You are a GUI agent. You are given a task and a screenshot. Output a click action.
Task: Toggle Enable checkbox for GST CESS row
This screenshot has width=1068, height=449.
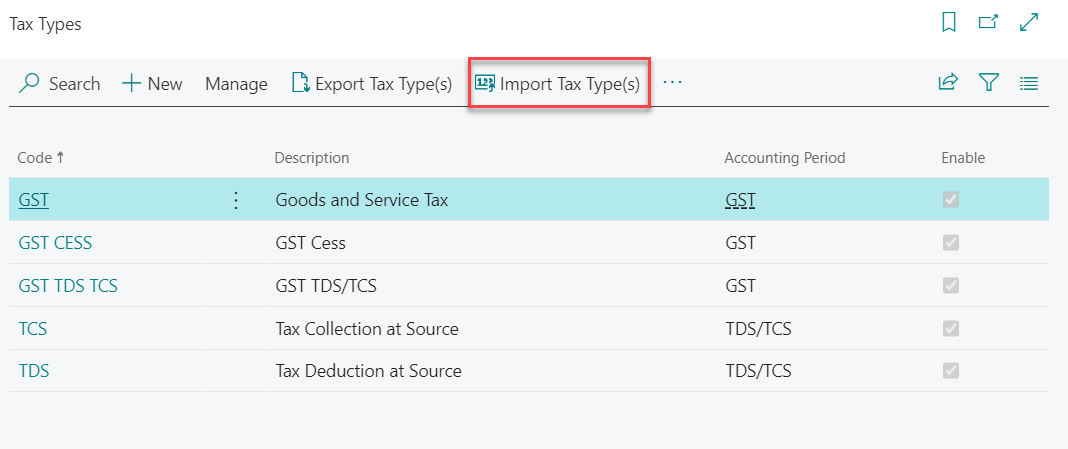click(951, 243)
